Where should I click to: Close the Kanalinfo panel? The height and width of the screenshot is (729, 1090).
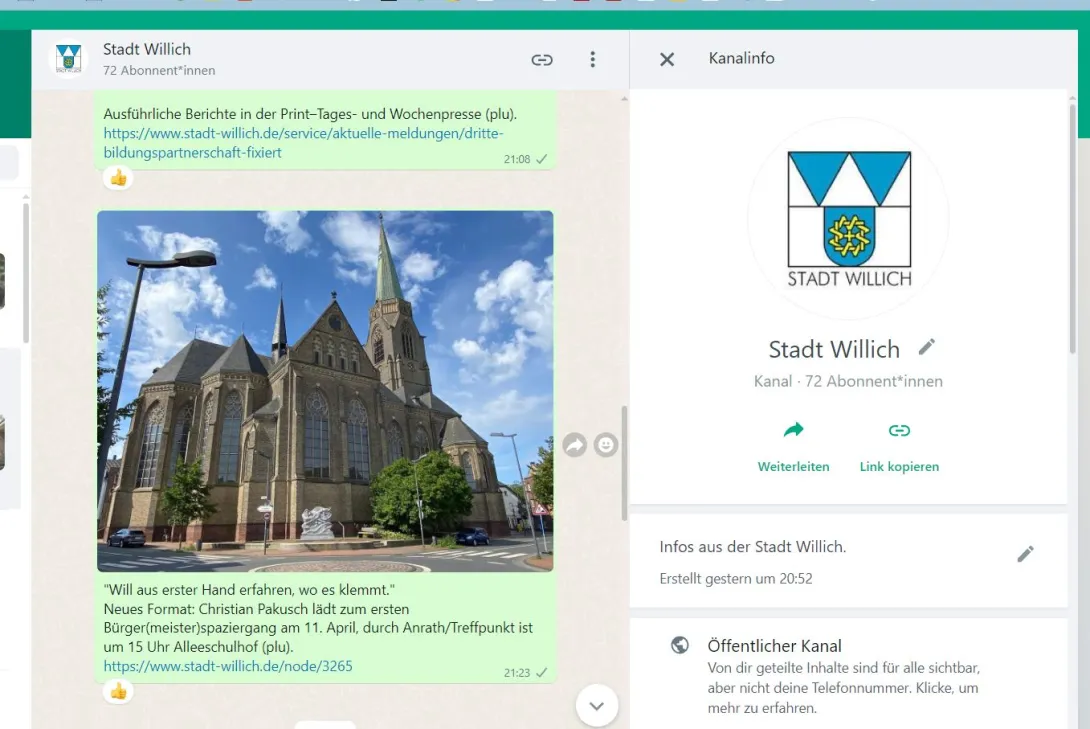667,60
